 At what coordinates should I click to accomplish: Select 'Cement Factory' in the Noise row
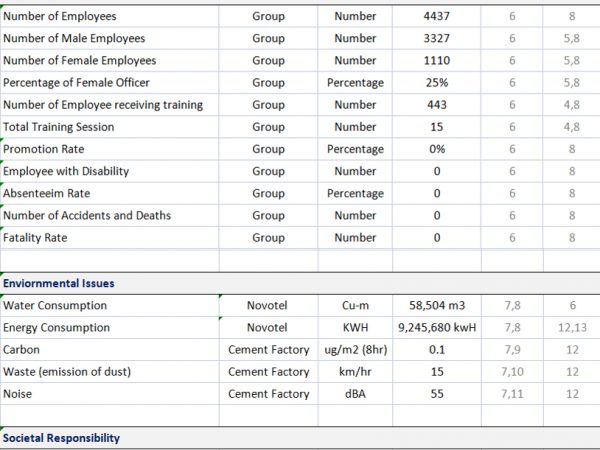[x=269, y=395]
